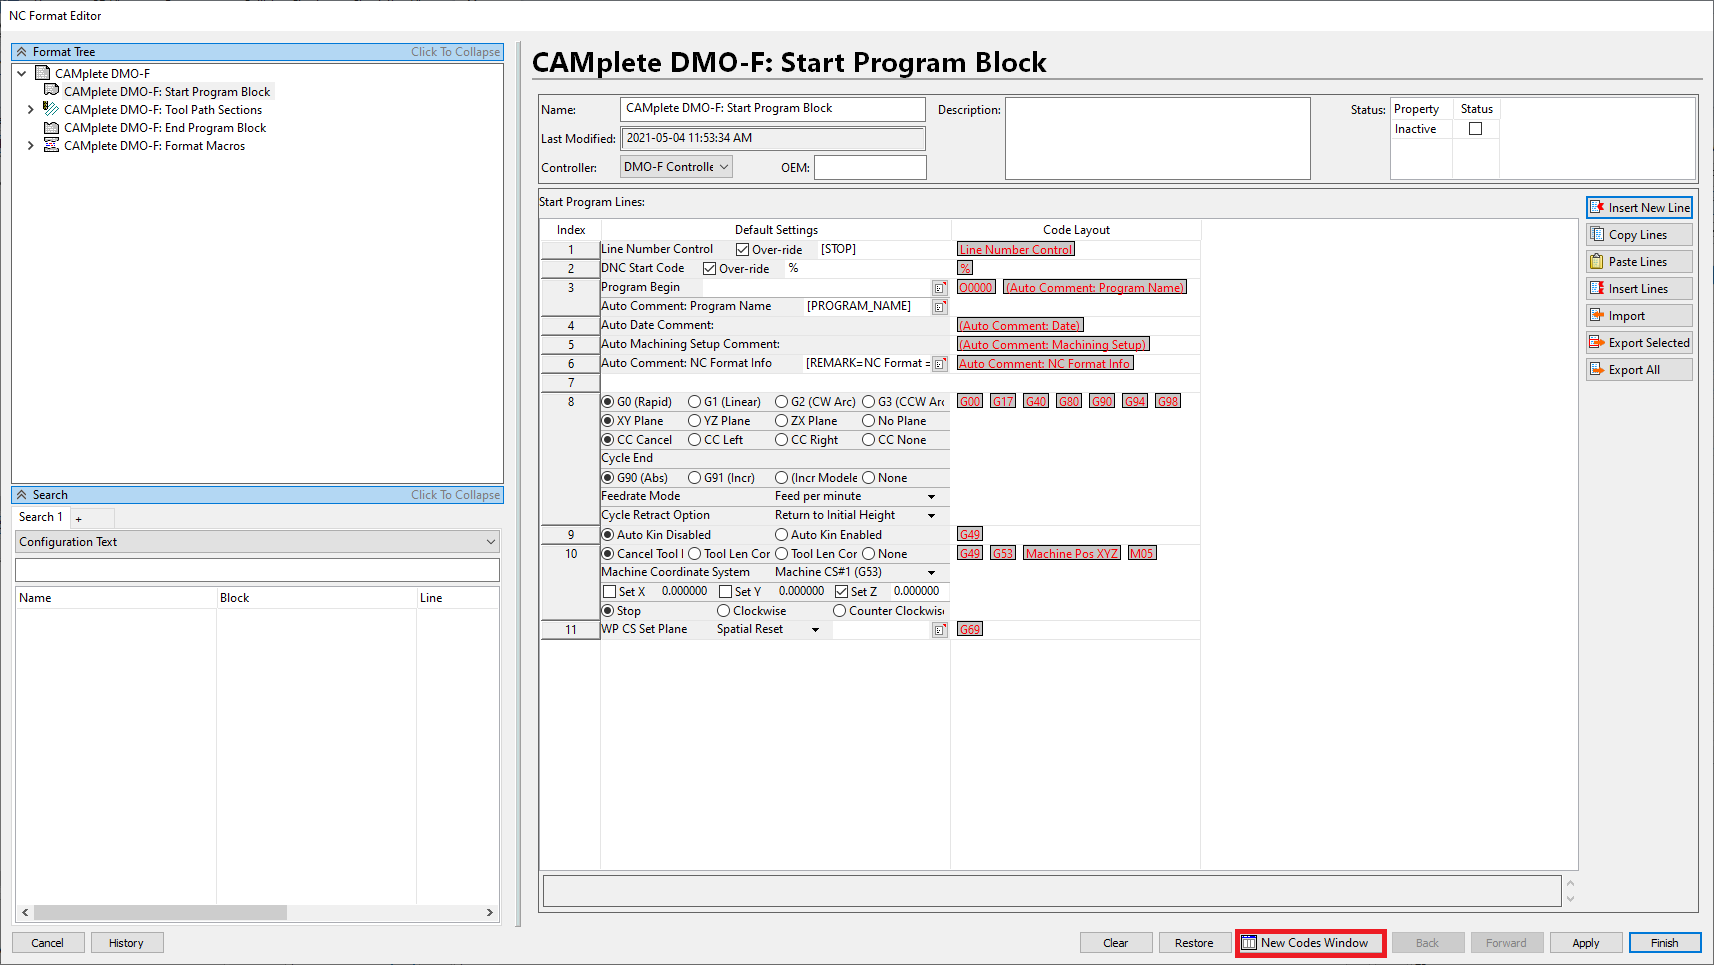Click the Description text box

(1158, 138)
